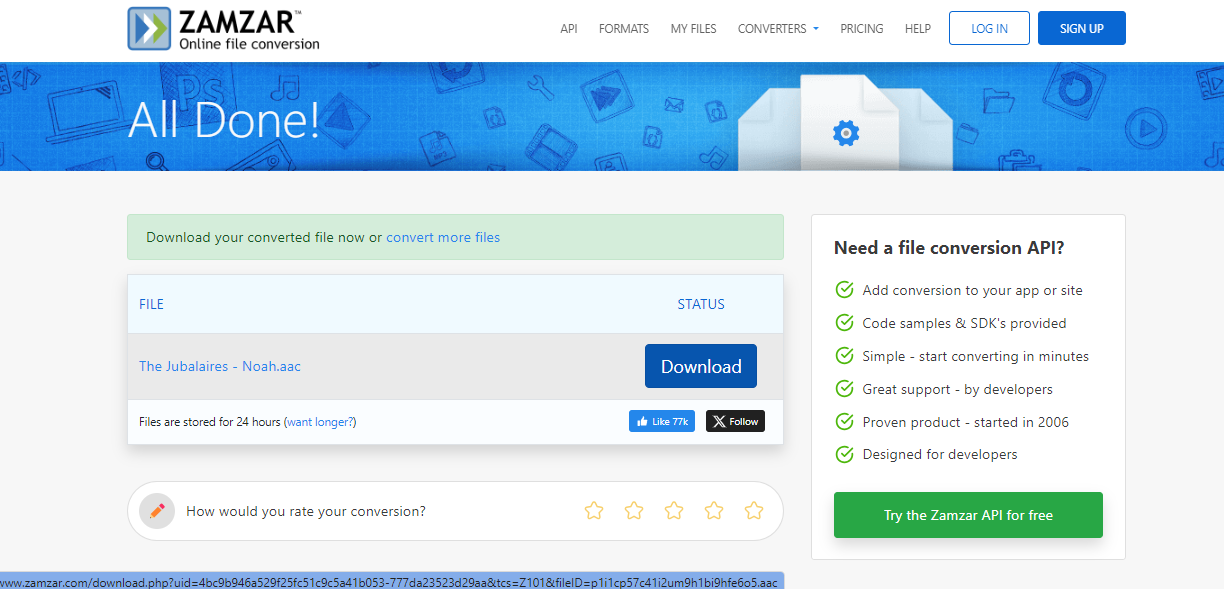
Task: Click the 'All Done!' heading
Action: [x=224, y=120]
